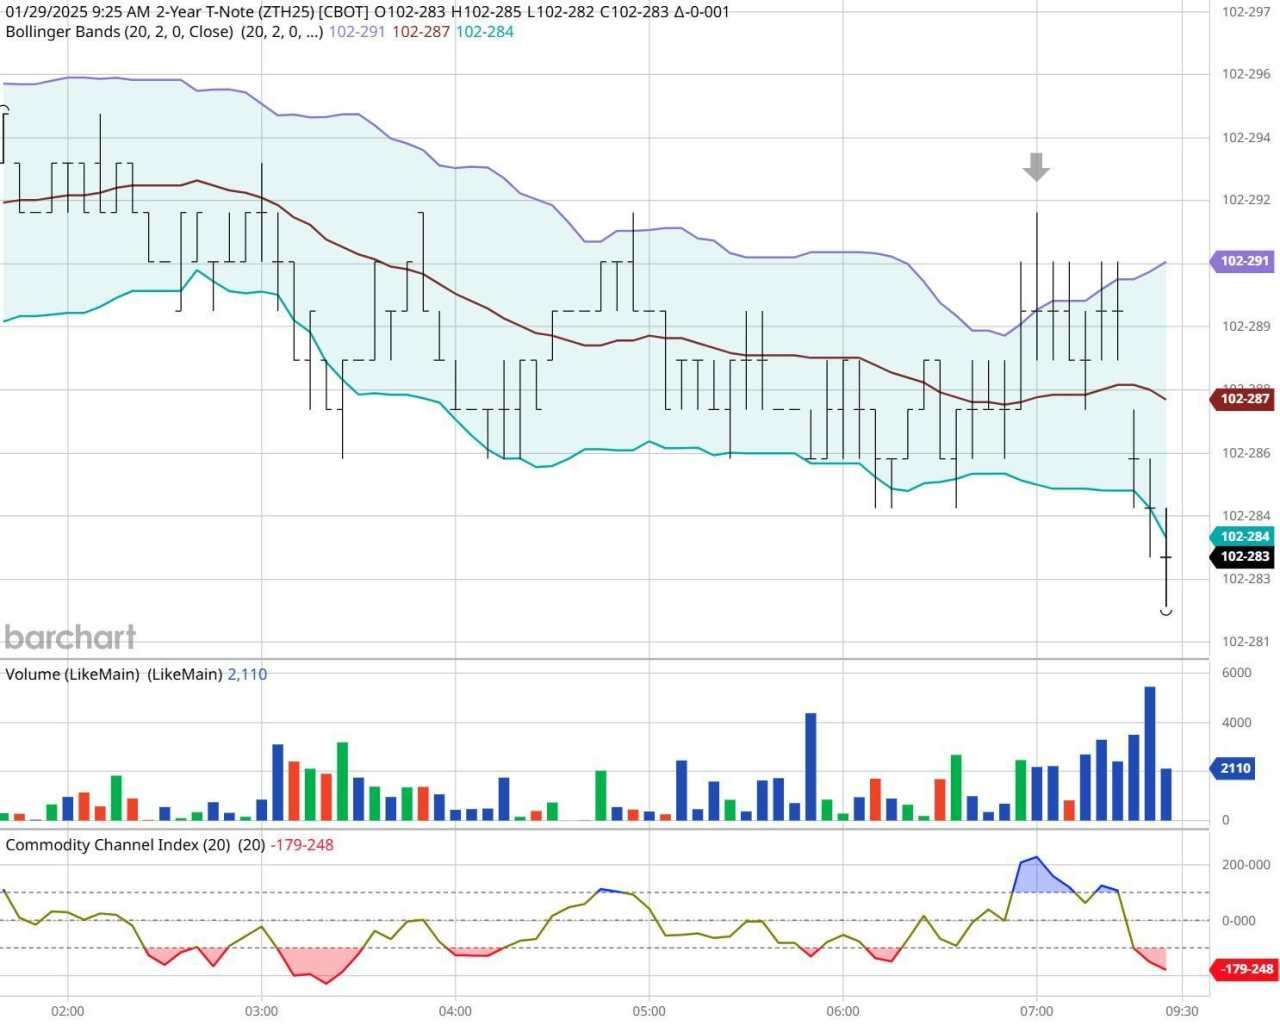Open the Volume (LikeMain) indicator label
Image resolution: width=1280 pixels, height=1026 pixels.
72,675
